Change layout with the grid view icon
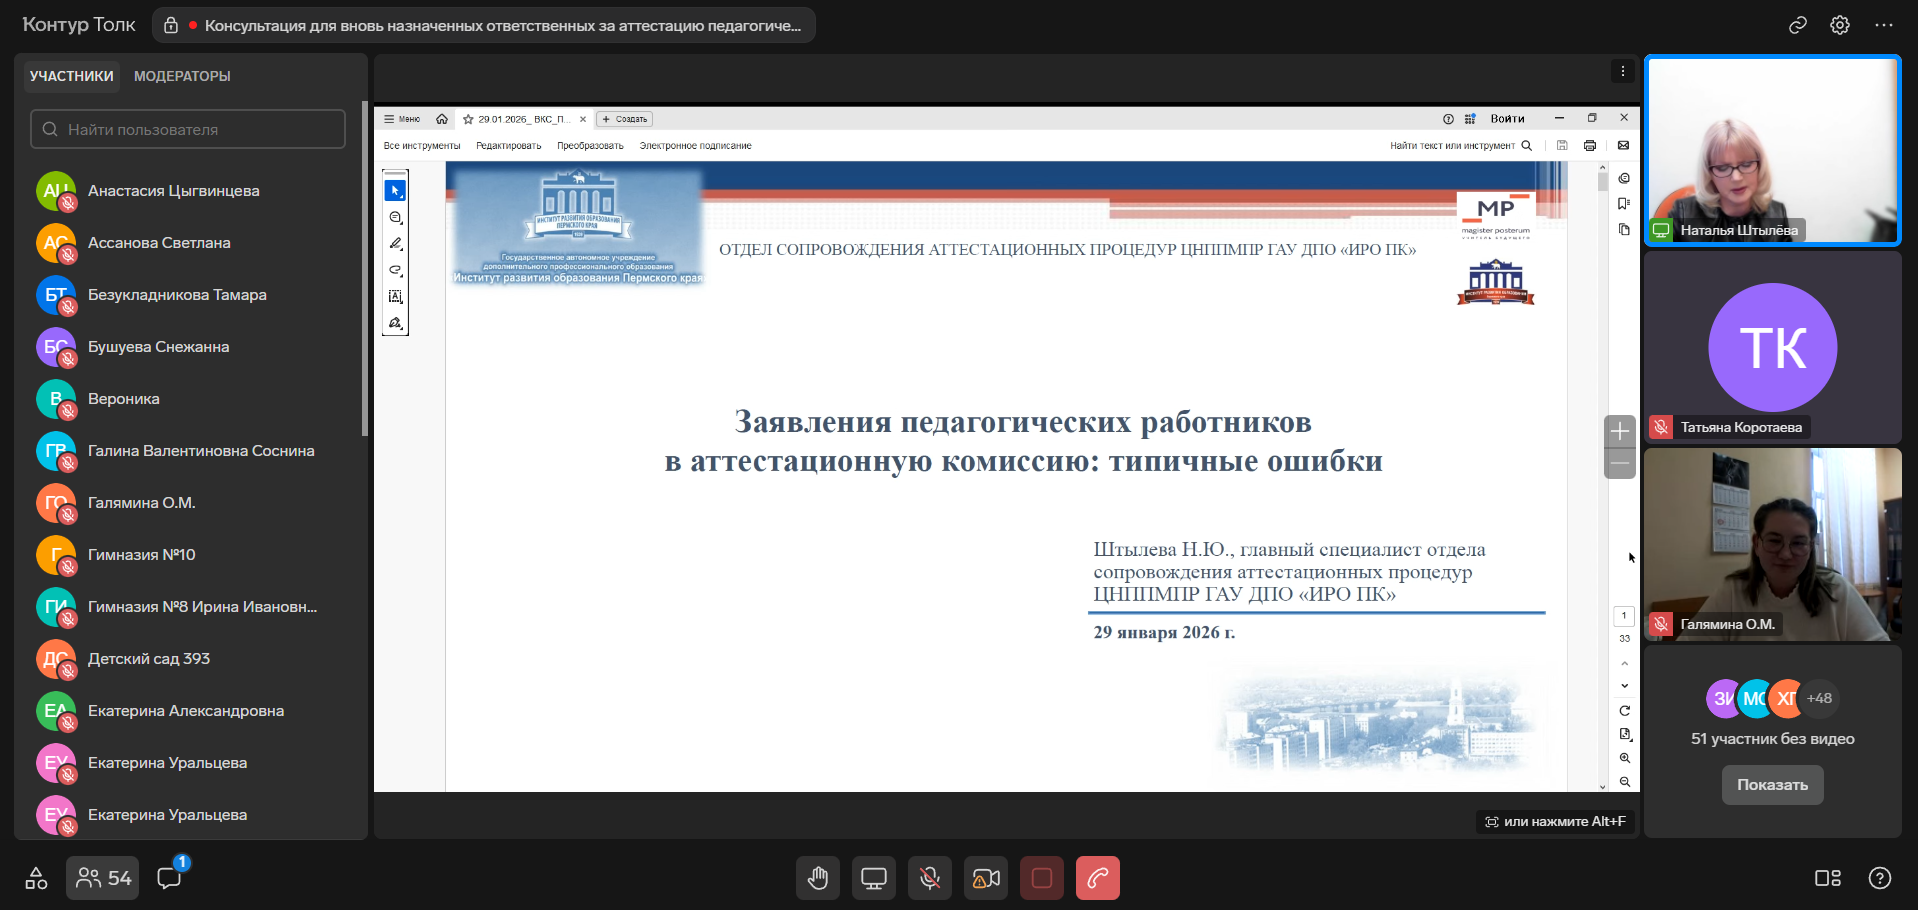The width and height of the screenshot is (1918, 910). [1827, 878]
